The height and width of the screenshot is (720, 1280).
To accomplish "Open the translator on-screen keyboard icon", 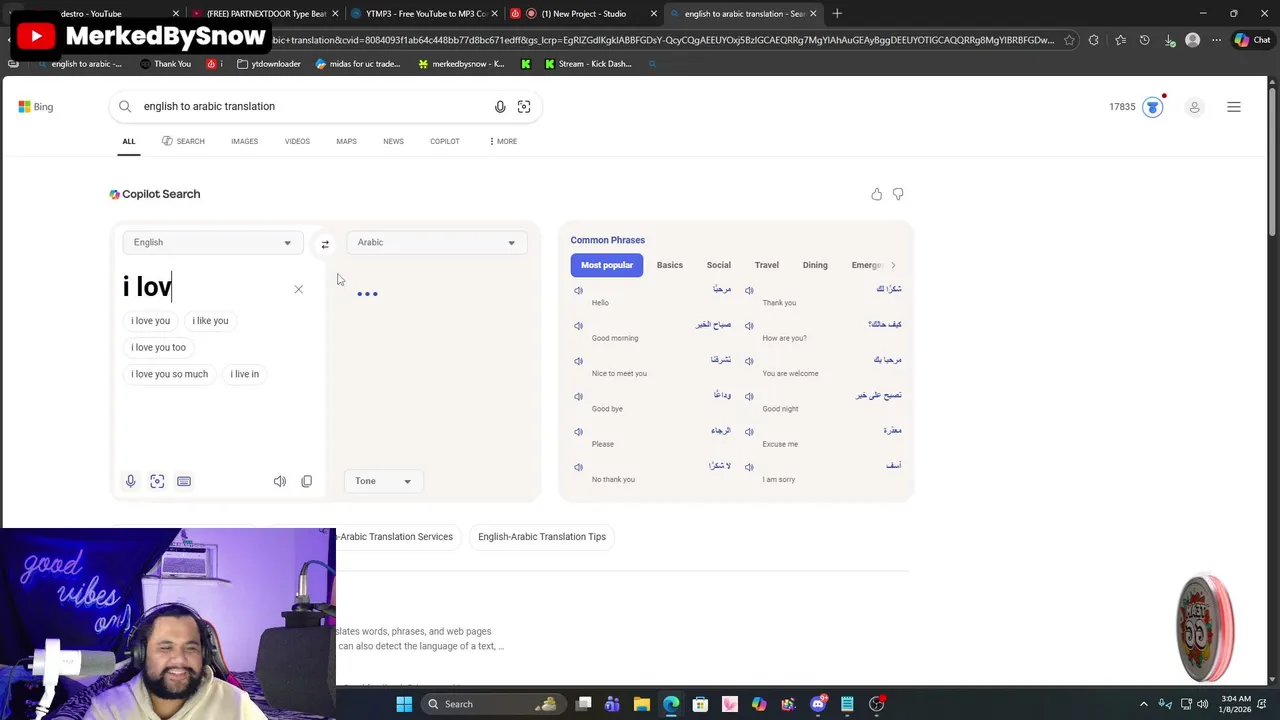I will coord(184,481).
